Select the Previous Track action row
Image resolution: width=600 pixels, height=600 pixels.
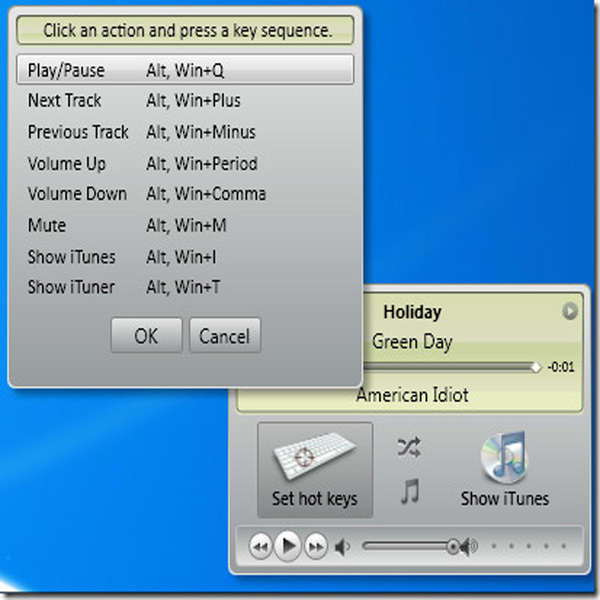pyautogui.click(x=185, y=132)
